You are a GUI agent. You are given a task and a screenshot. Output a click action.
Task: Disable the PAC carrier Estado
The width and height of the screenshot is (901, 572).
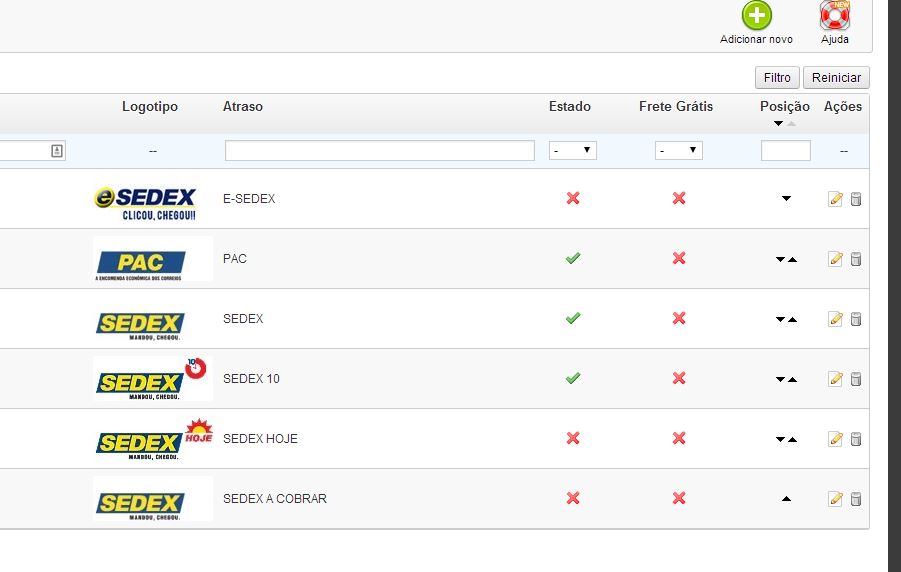[573, 258]
